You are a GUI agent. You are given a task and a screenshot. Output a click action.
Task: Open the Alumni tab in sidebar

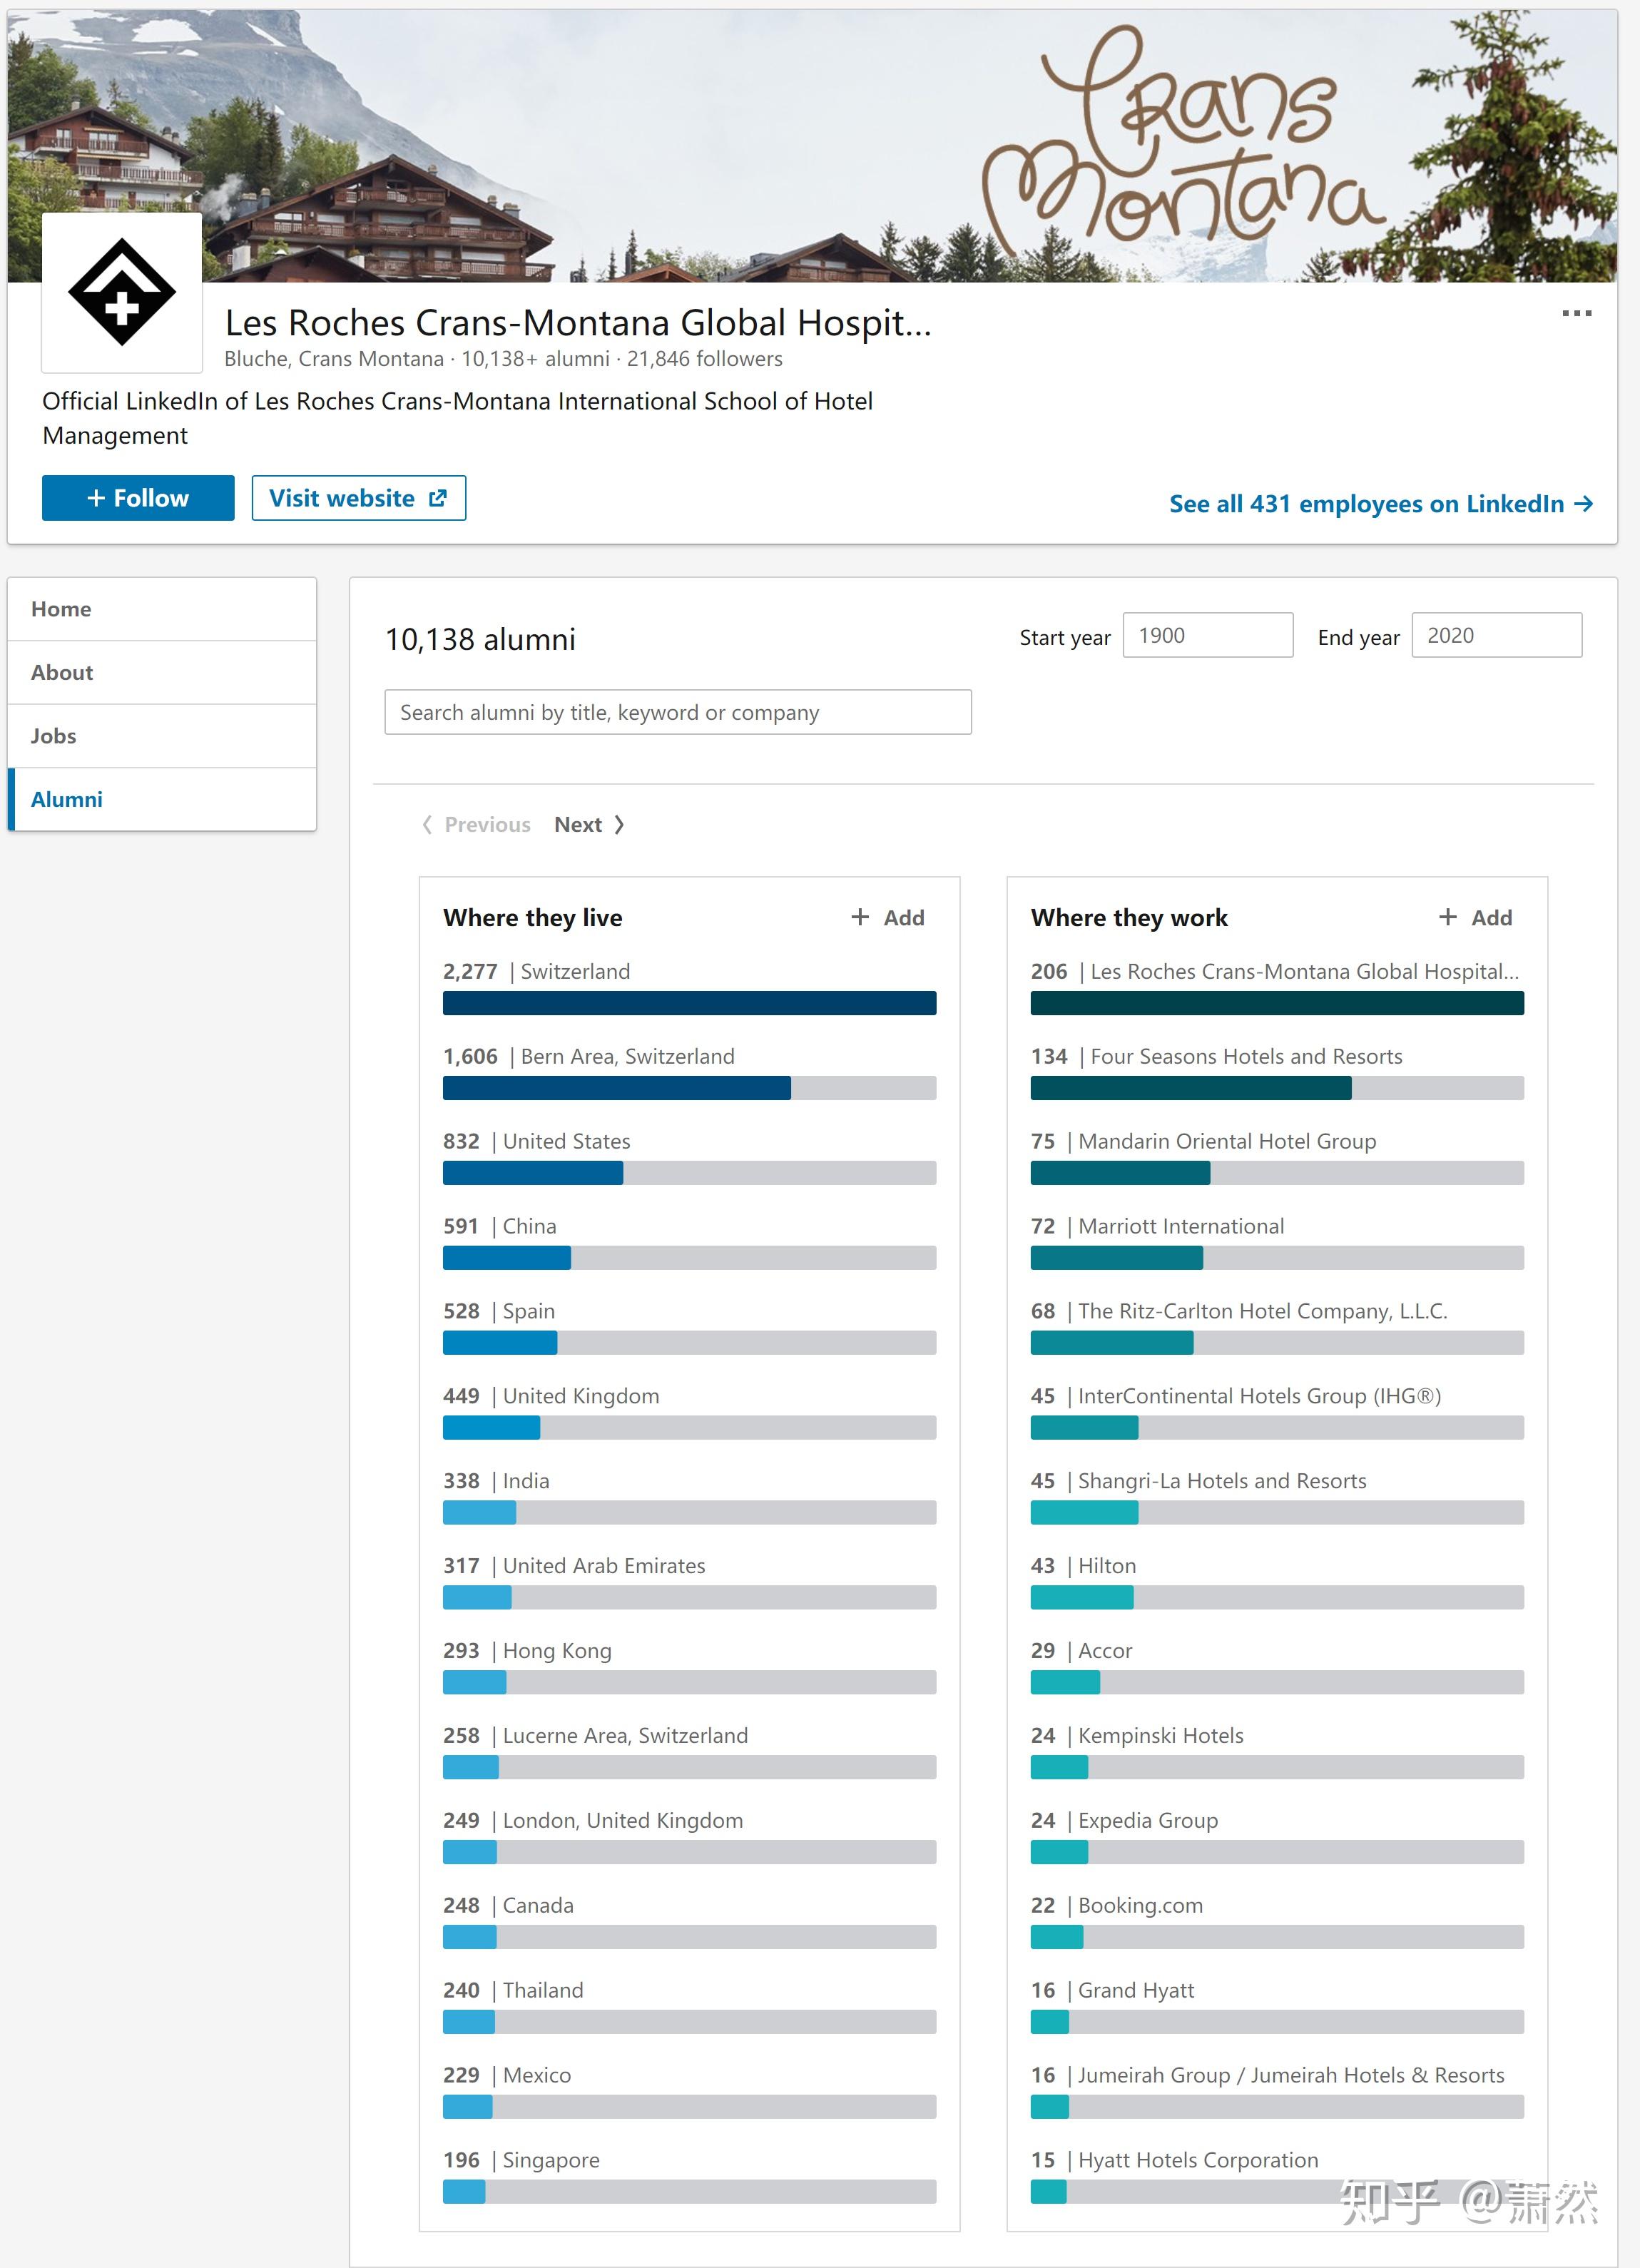coord(162,799)
